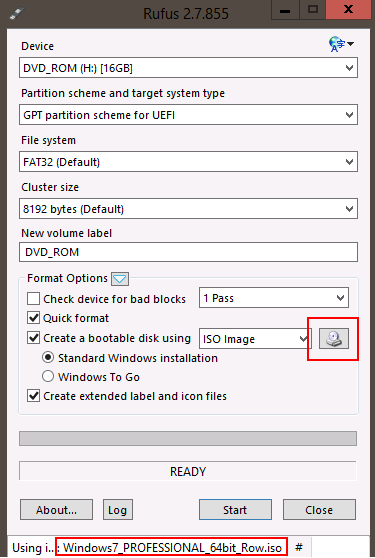Open the Log window button

coord(118,510)
